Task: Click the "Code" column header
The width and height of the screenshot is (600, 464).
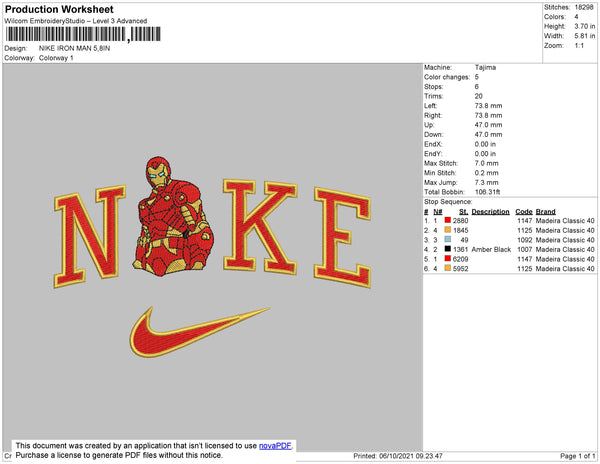Action: pyautogui.click(x=524, y=212)
